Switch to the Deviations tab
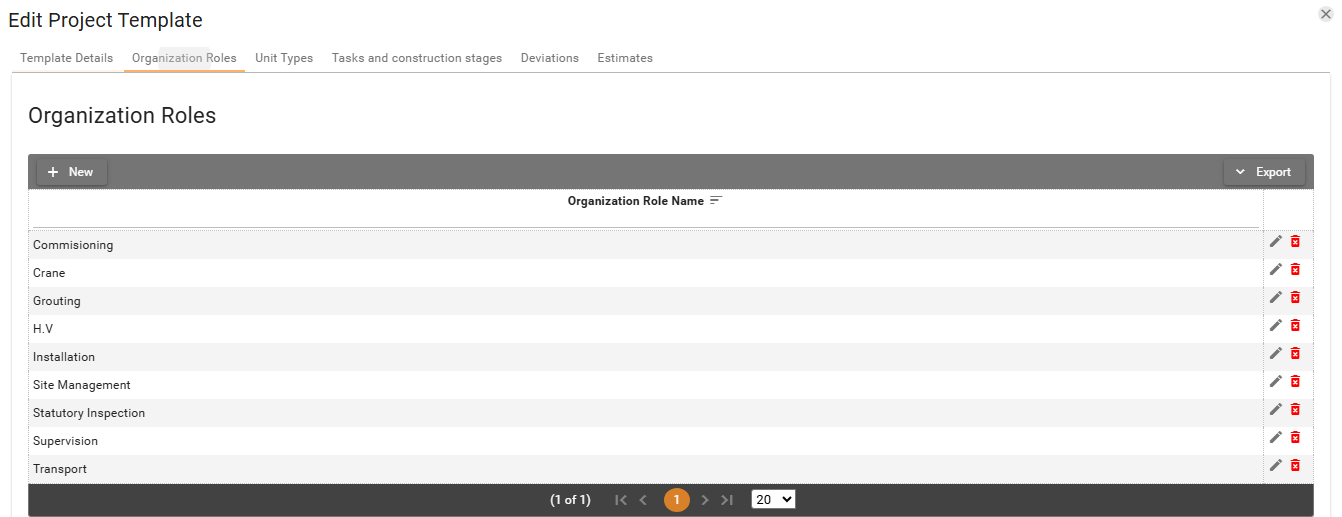This screenshot has width=1342, height=517. 550,58
